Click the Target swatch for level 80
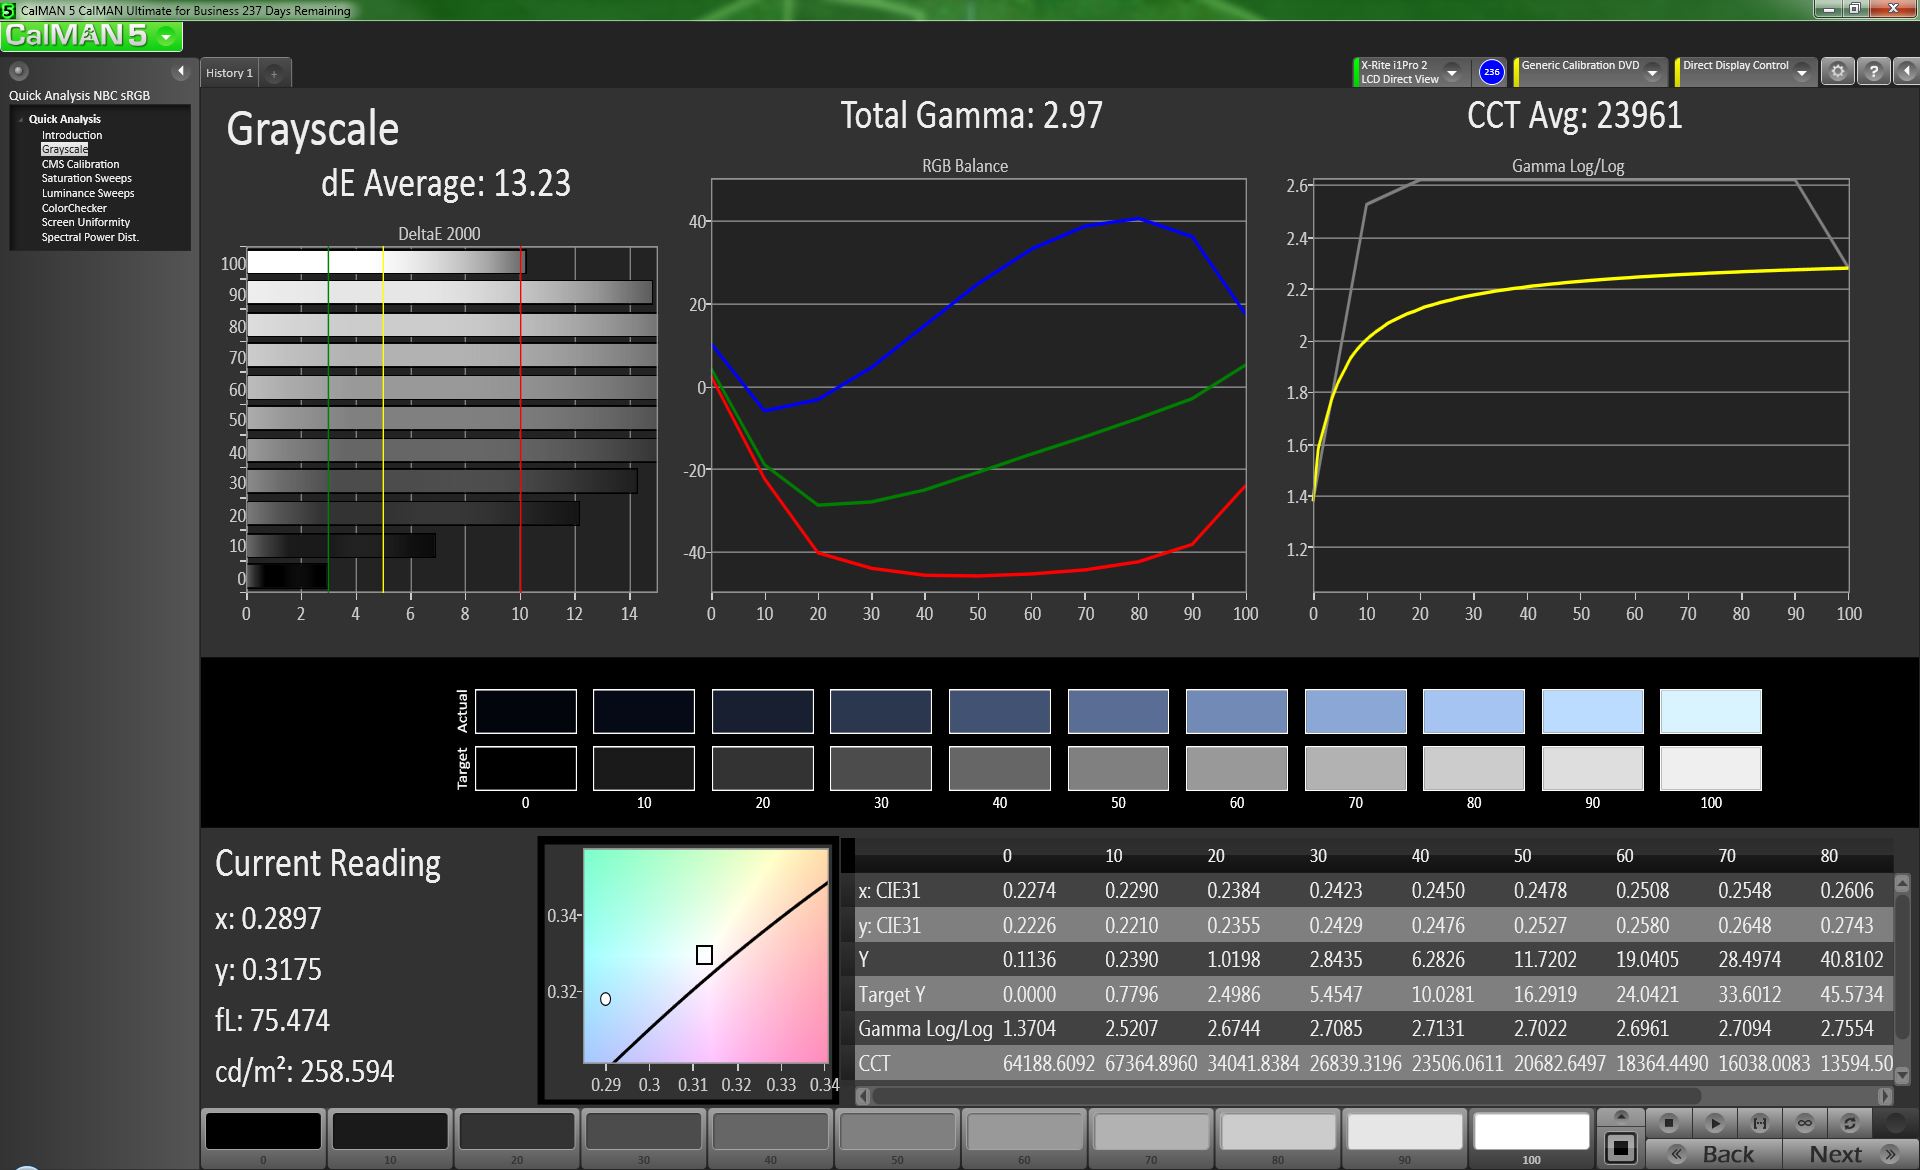The height and width of the screenshot is (1170, 1920). pos(1473,768)
